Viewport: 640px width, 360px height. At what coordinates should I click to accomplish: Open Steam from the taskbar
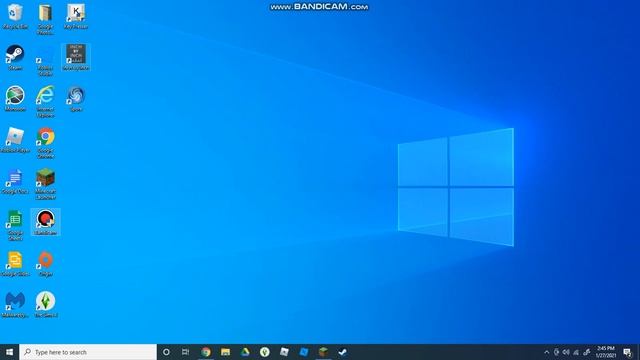(x=343, y=352)
